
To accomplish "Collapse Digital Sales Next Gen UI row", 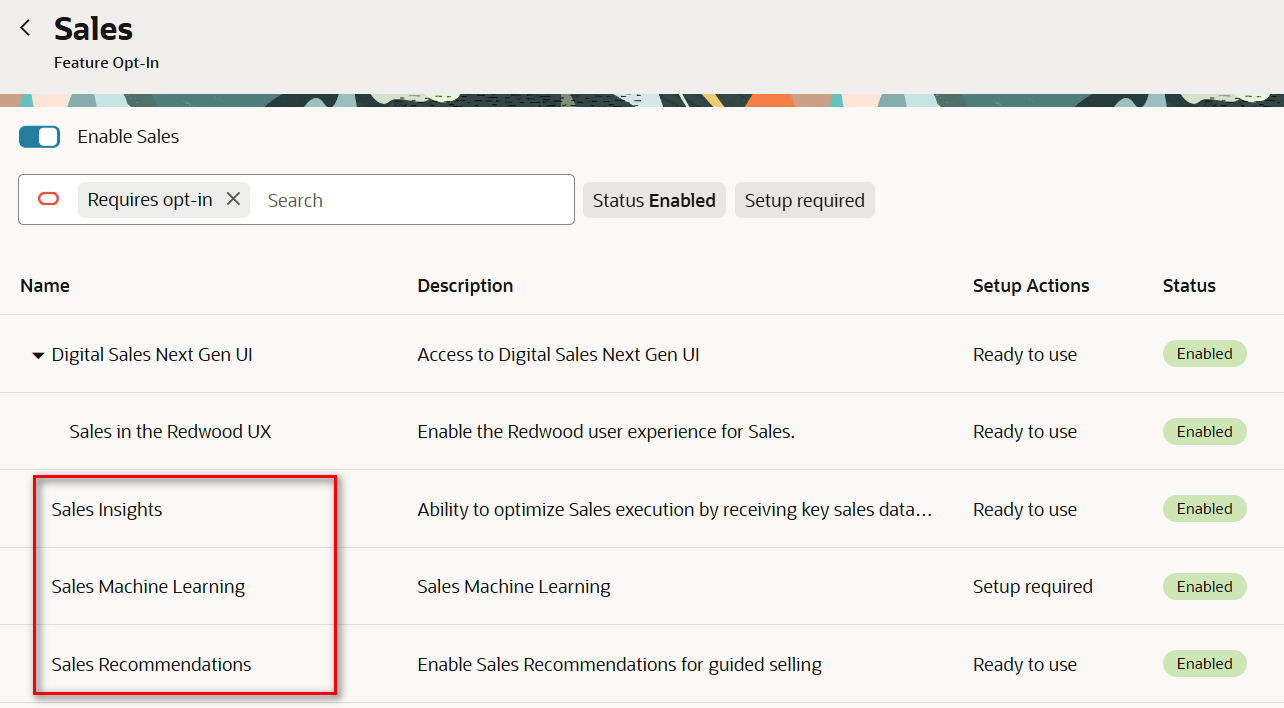I will [38, 355].
